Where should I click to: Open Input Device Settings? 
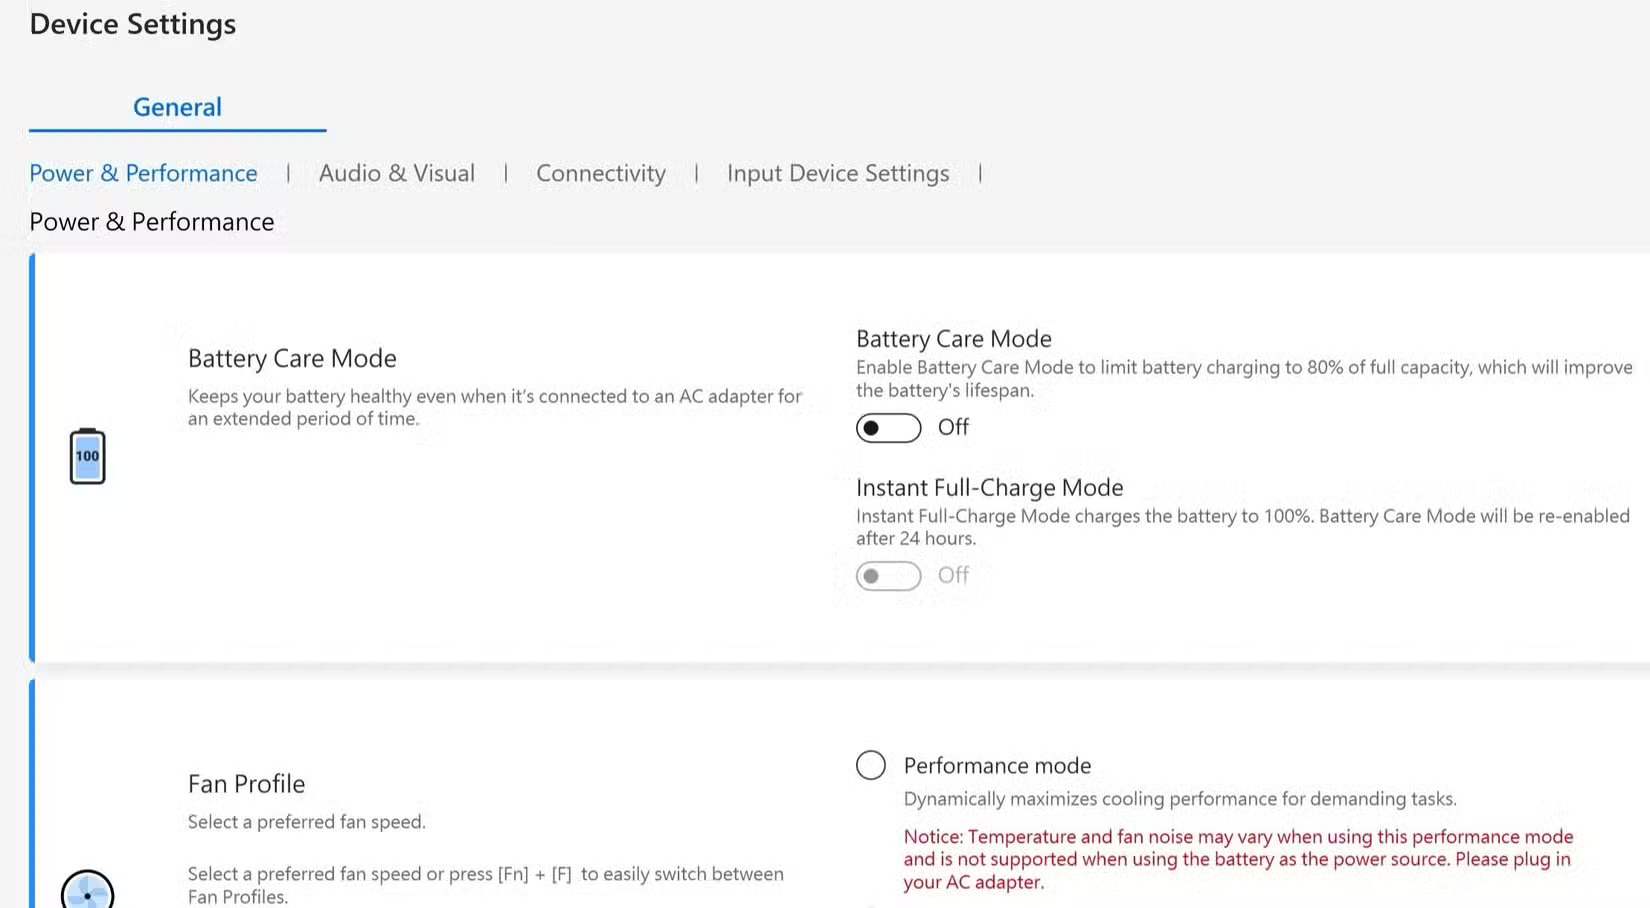(x=838, y=172)
